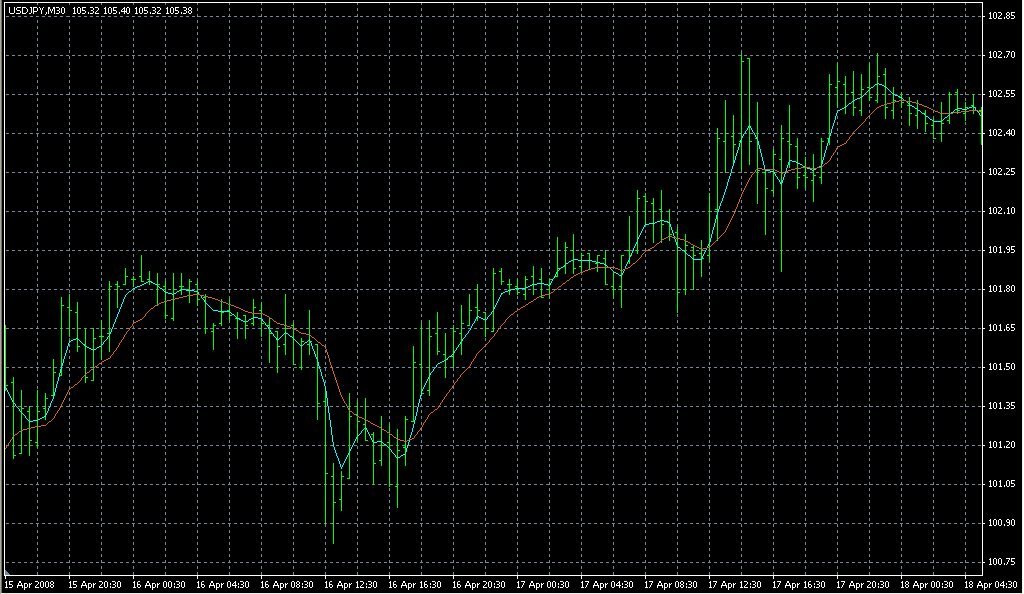Select the 17 Apr 08:30 time label
The height and width of the screenshot is (594, 1024).
[x=670, y=584]
